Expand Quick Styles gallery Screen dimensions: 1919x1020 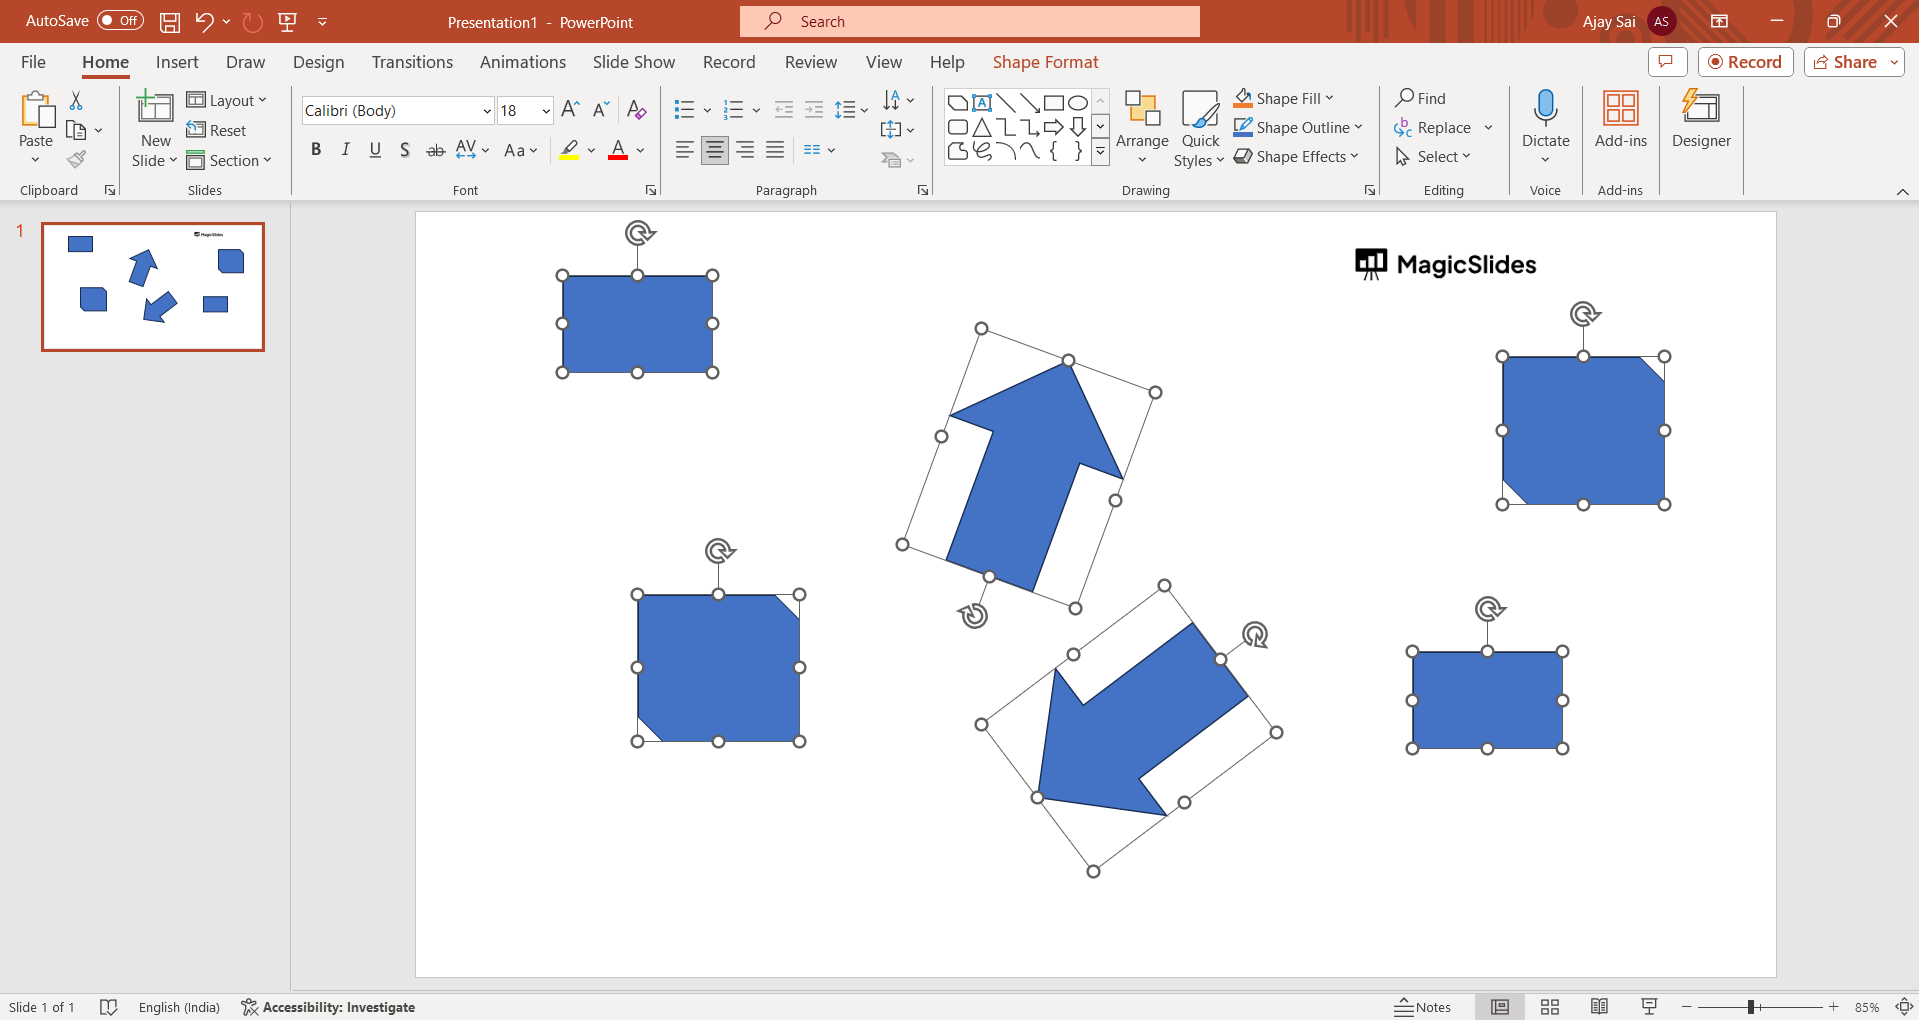[1199, 127]
